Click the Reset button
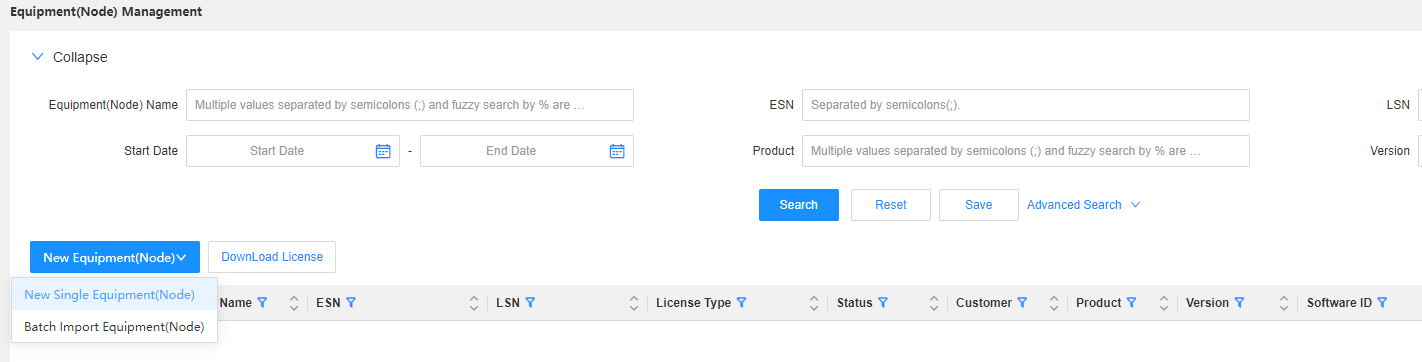The image size is (1422, 362). coord(891,205)
